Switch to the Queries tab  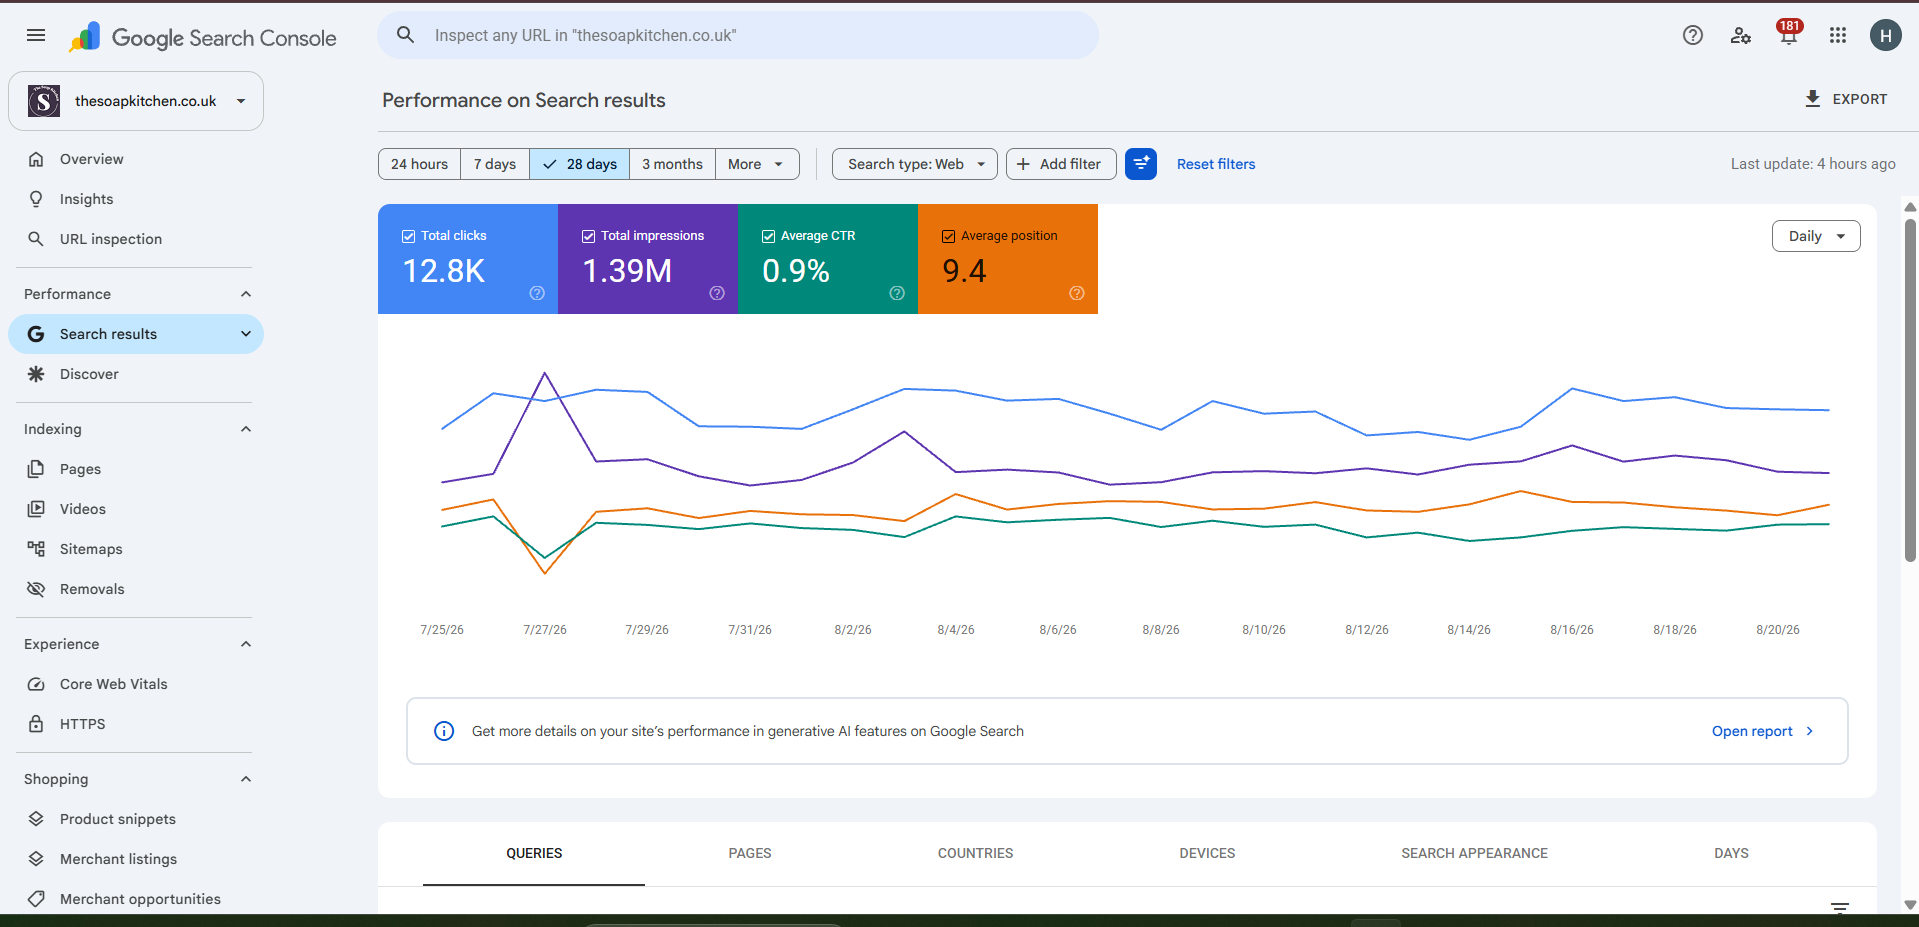[x=534, y=853]
